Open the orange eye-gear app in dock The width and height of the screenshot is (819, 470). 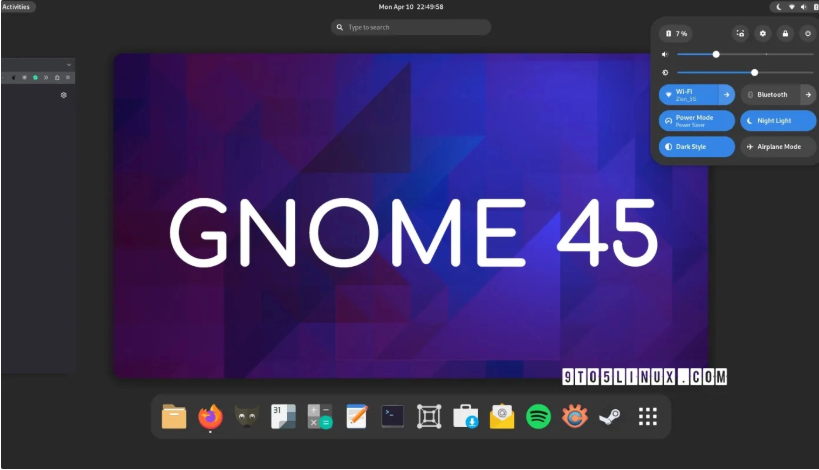575,417
